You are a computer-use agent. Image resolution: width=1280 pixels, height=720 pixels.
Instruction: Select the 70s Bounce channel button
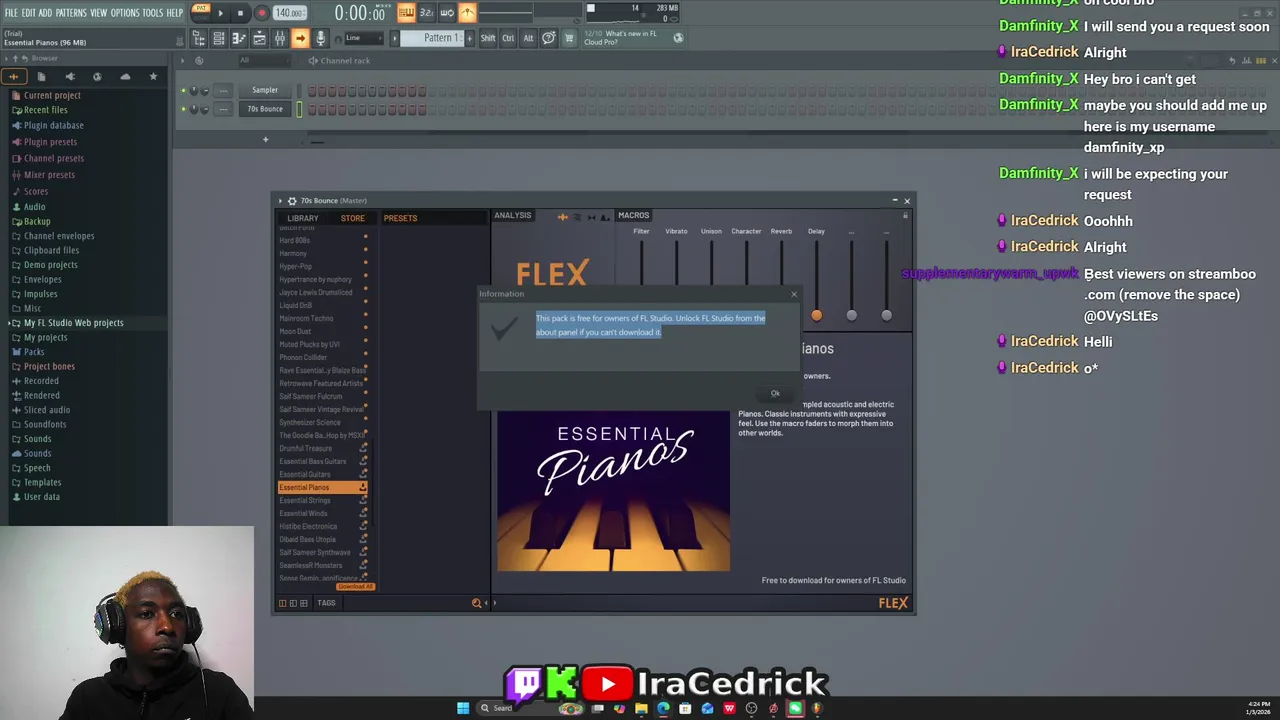(265, 109)
